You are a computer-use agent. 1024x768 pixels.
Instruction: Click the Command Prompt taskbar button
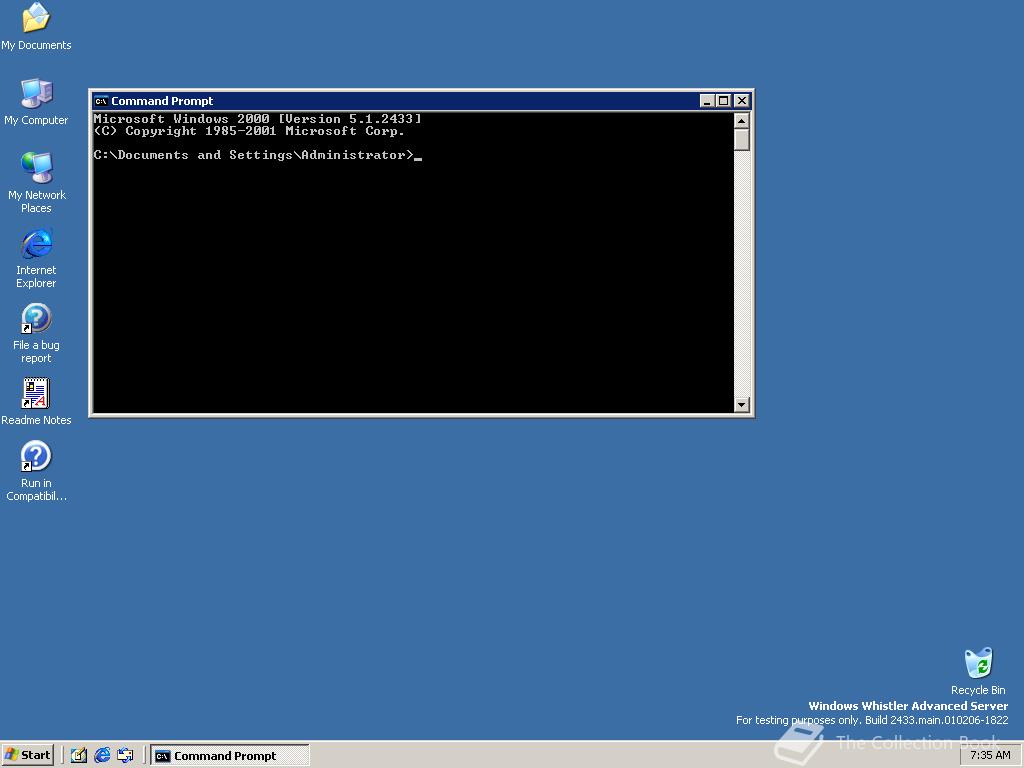230,756
